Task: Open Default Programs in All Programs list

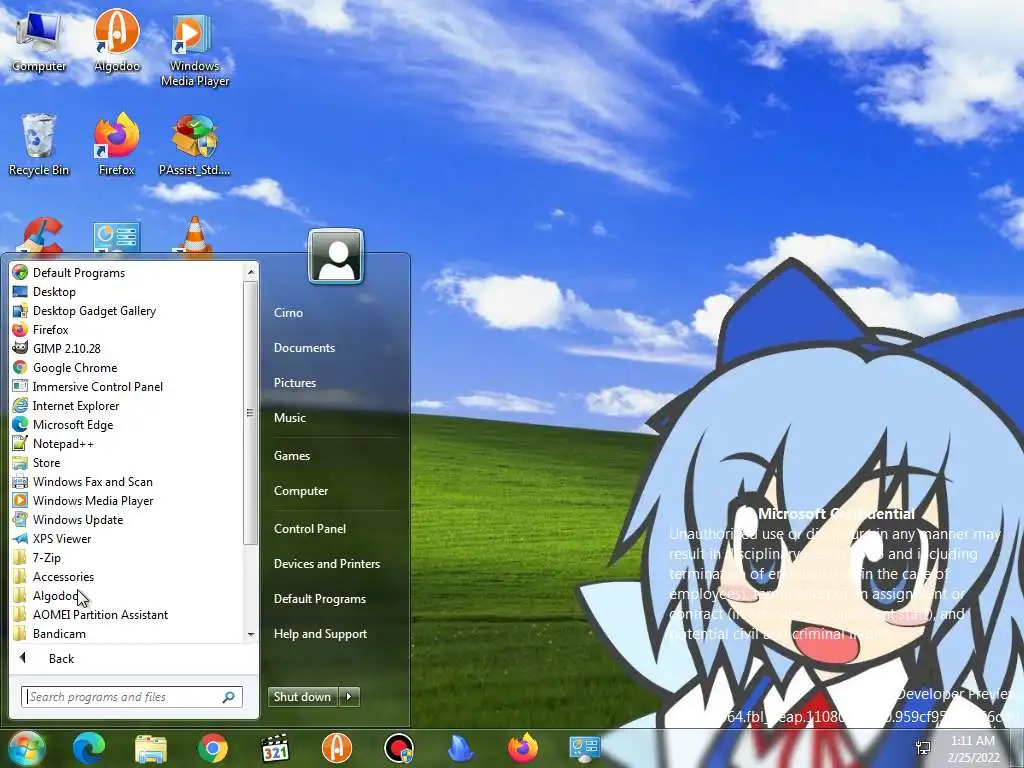Action: click(127, 272)
